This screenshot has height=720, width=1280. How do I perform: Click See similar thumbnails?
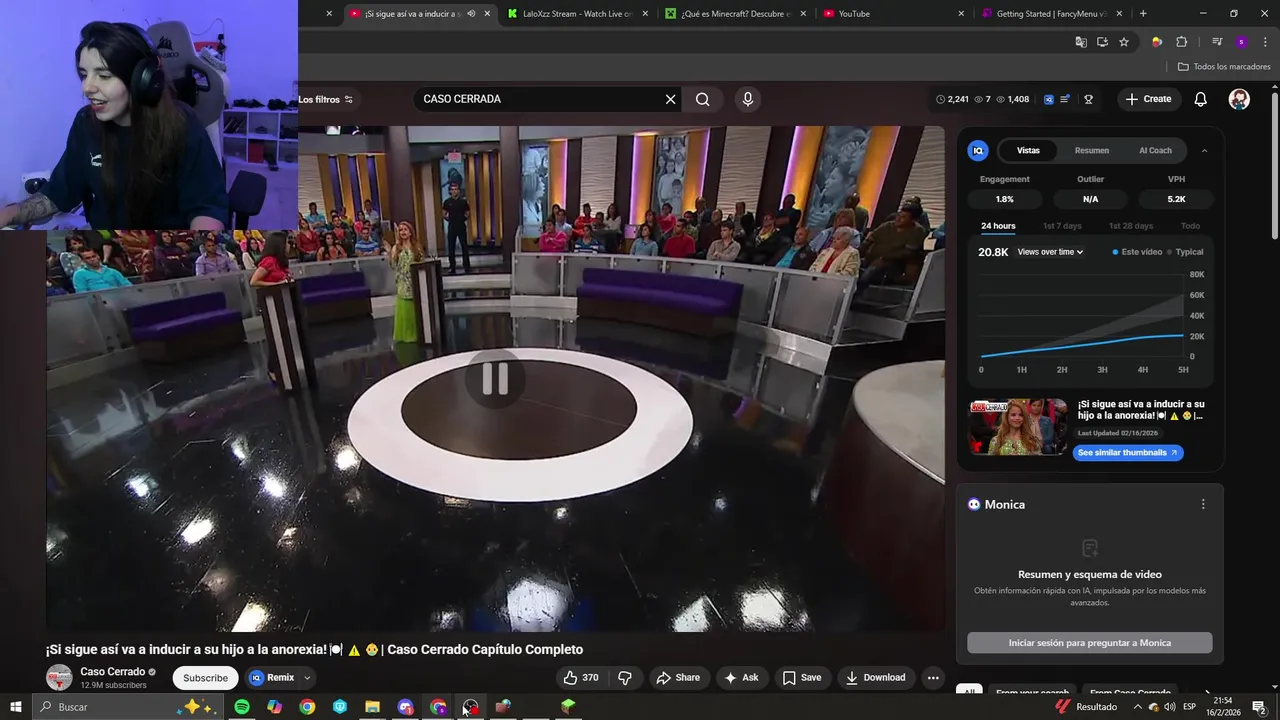tap(1128, 452)
